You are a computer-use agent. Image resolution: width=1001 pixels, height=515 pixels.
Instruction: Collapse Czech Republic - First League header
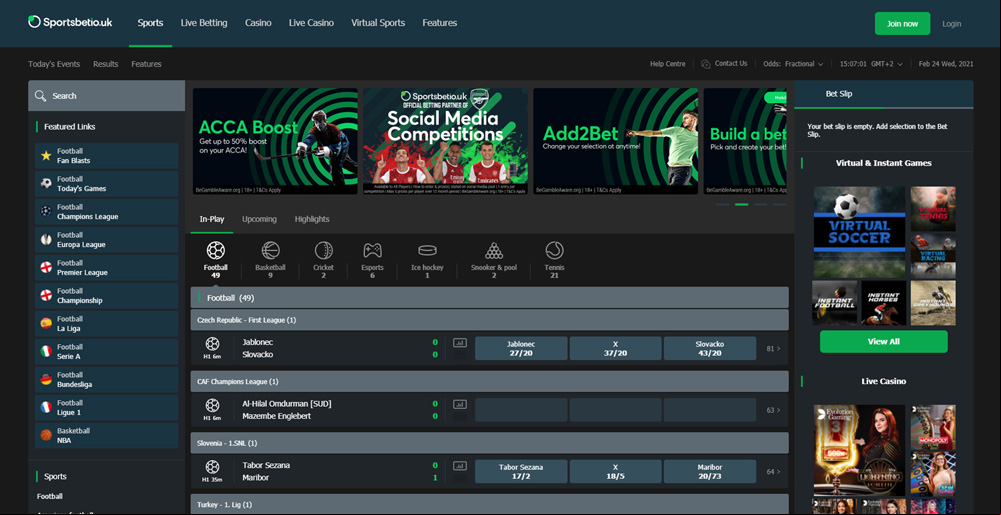(x=489, y=320)
